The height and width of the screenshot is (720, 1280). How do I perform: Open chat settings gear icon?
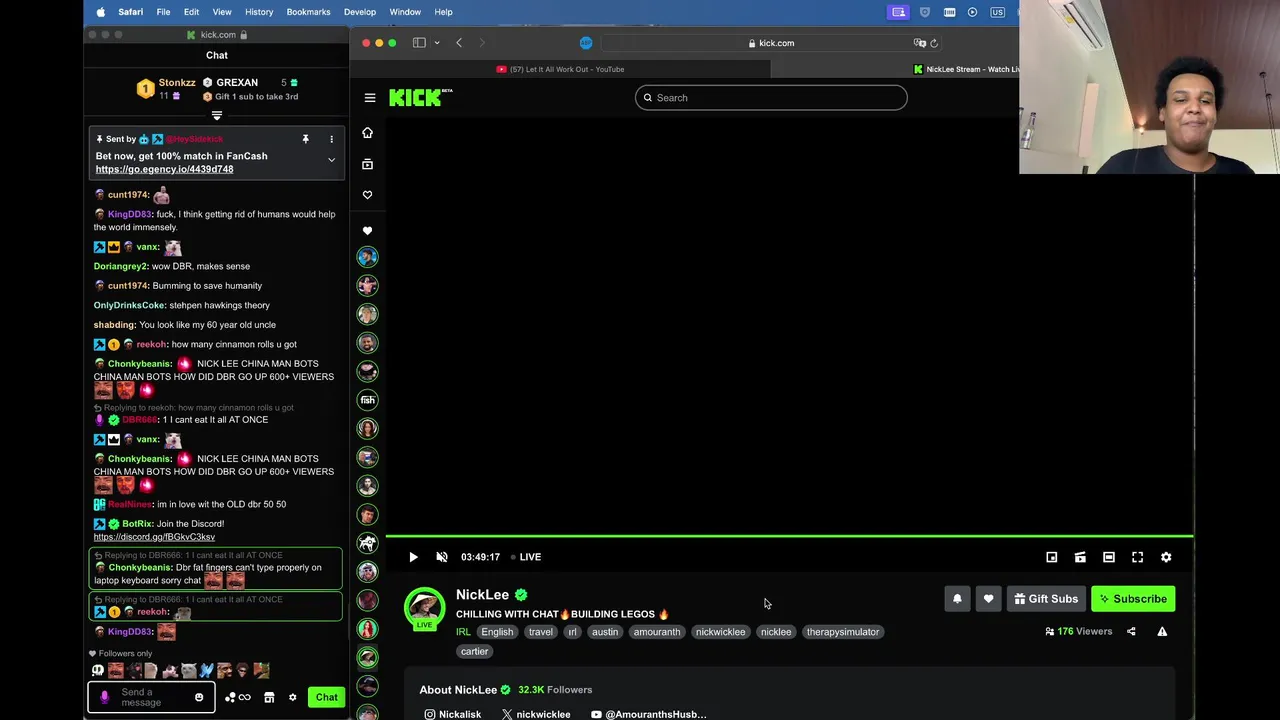point(293,697)
